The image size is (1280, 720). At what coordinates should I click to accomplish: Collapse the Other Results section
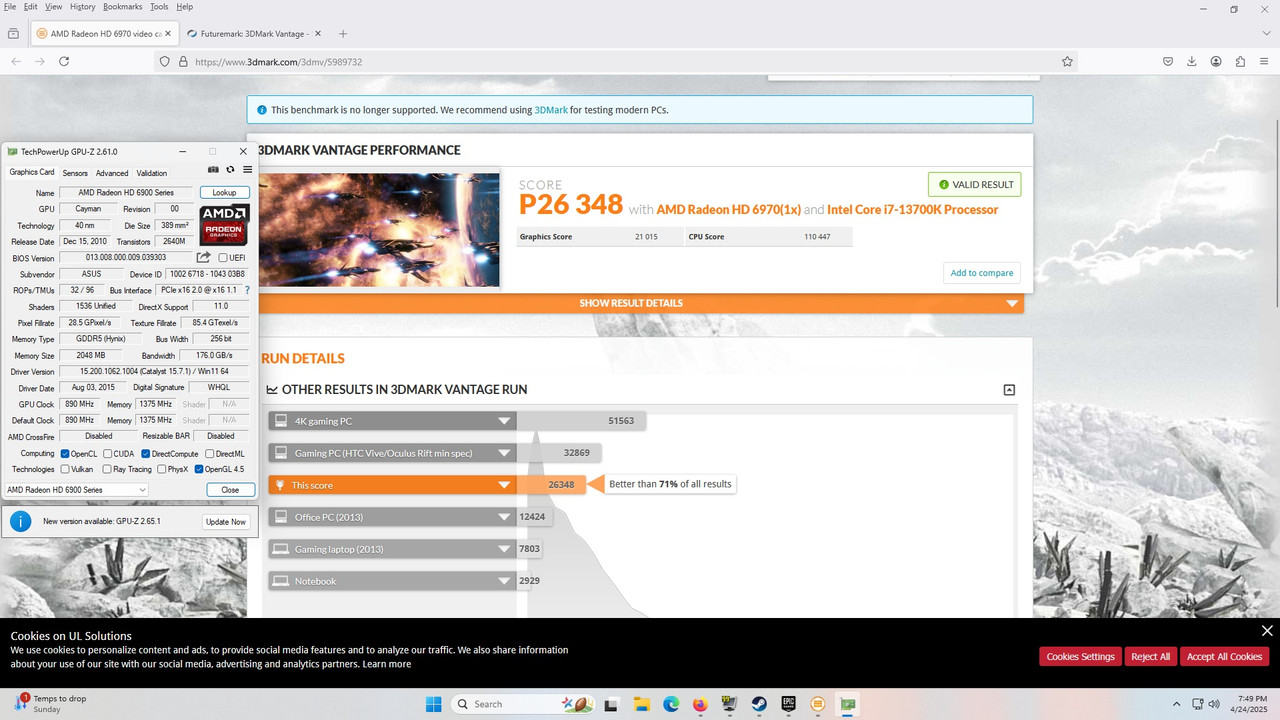click(x=1009, y=390)
